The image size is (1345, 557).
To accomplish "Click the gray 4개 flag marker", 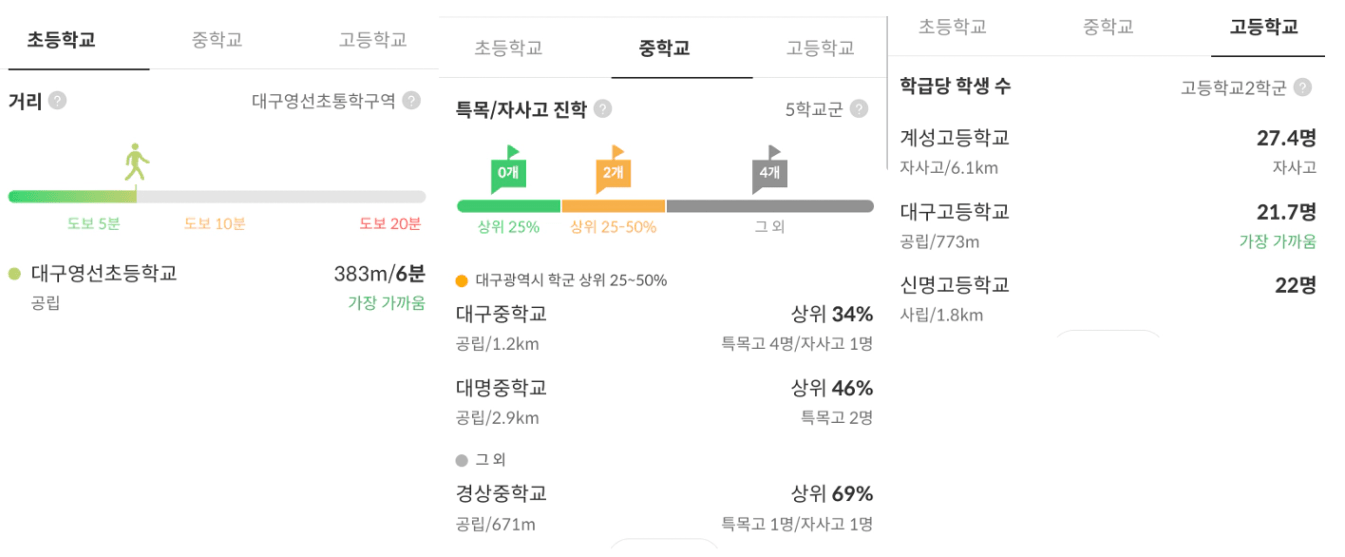I will (768, 170).
